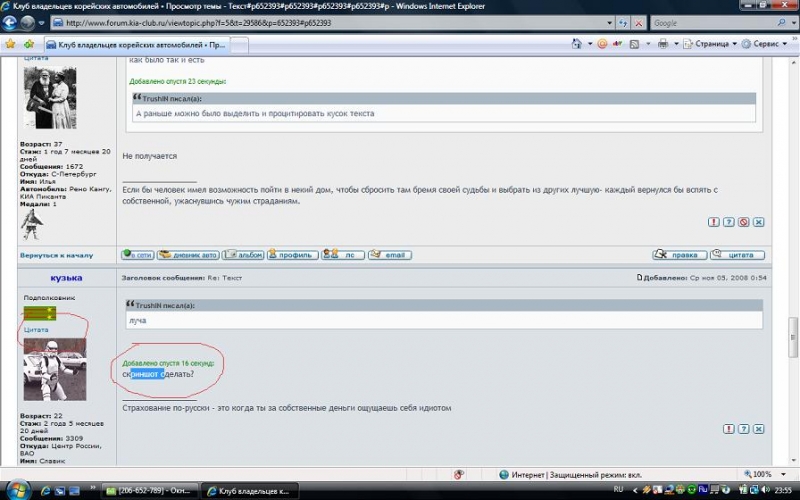Screen dimensions: 800x500
Task: Click the Вернуться к началу link
Action: coord(56,255)
